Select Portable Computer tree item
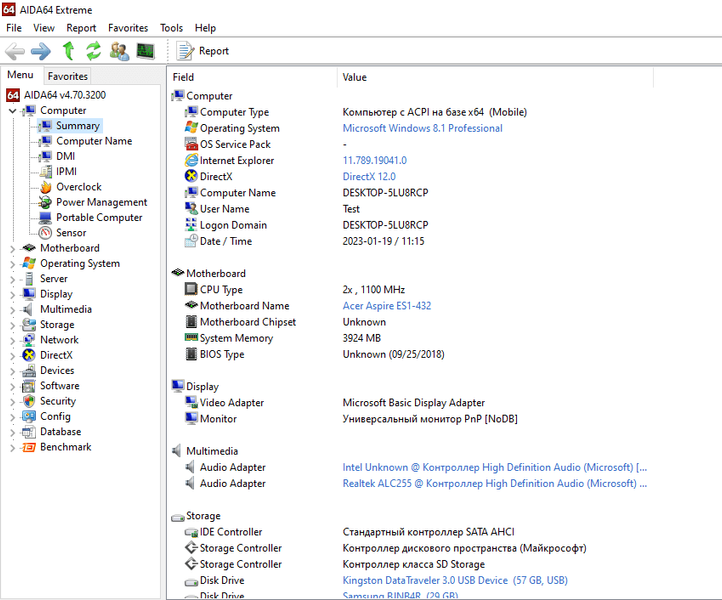Screen dimensions: 722x600 (x=99, y=217)
